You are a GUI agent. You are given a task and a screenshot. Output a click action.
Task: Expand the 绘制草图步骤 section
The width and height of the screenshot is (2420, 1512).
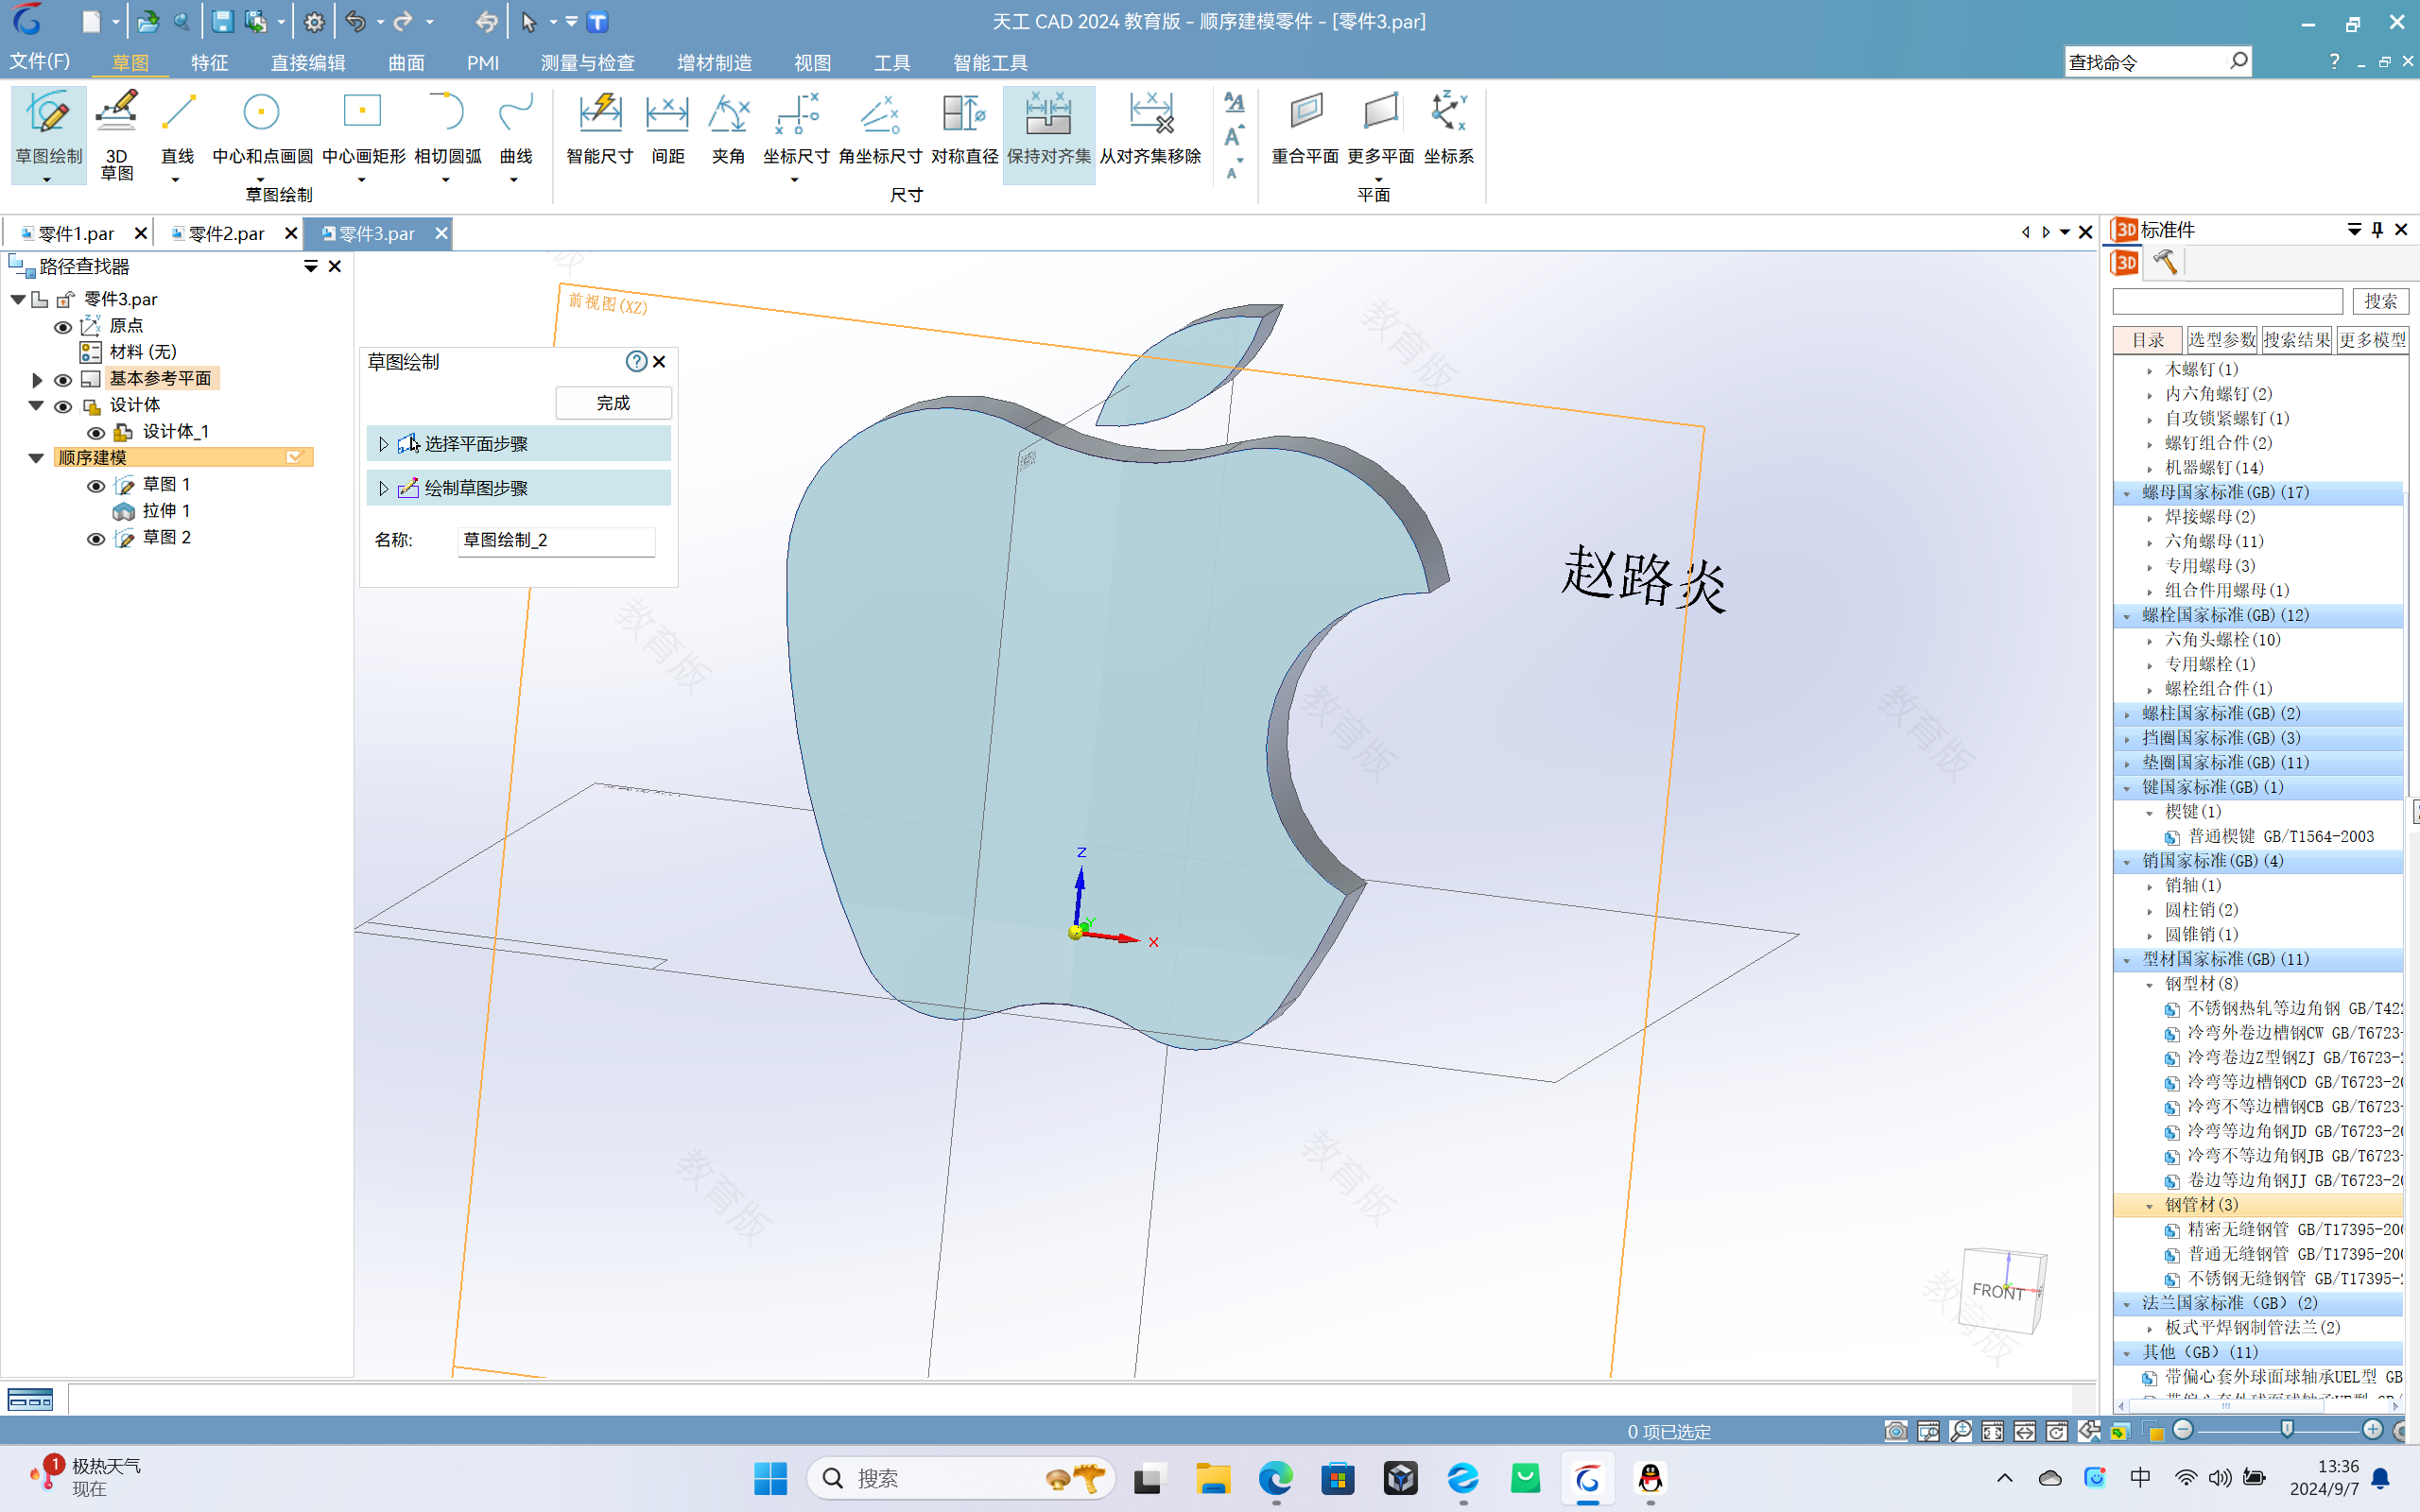383,488
